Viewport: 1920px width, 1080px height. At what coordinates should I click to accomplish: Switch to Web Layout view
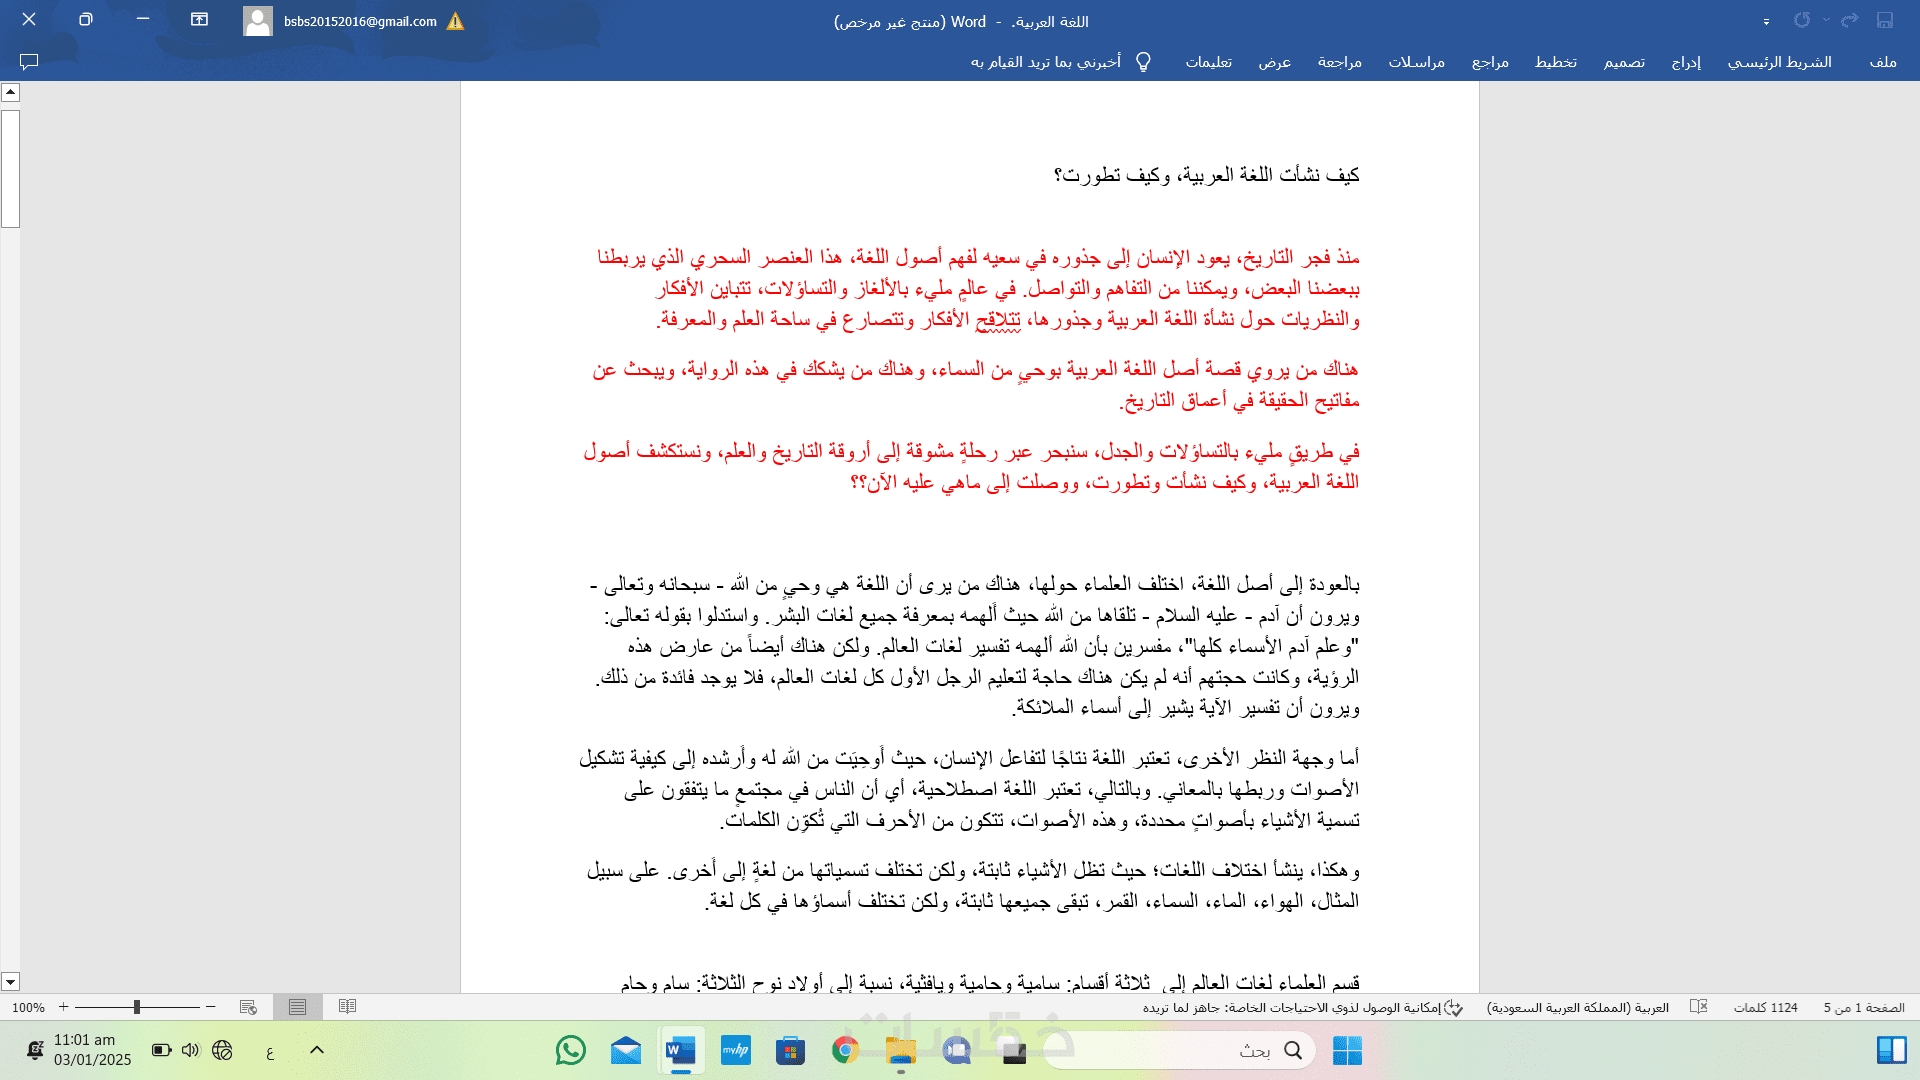(248, 1007)
